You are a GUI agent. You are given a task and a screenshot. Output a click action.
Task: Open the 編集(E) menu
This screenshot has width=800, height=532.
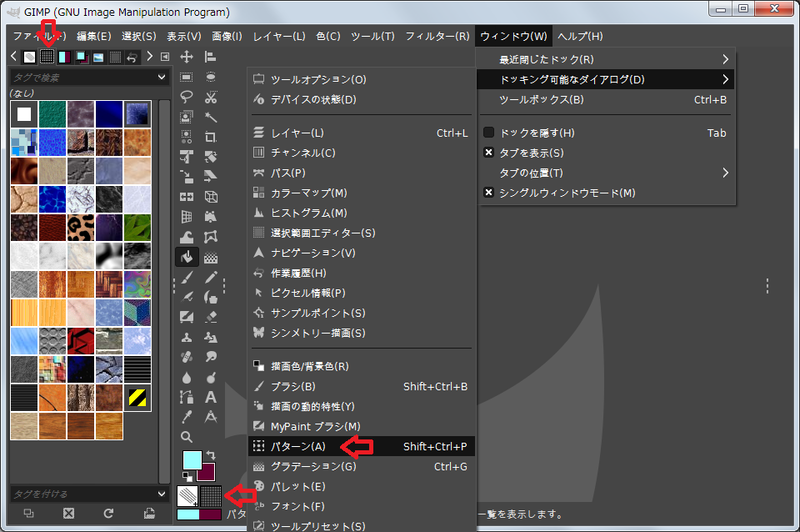[94, 36]
